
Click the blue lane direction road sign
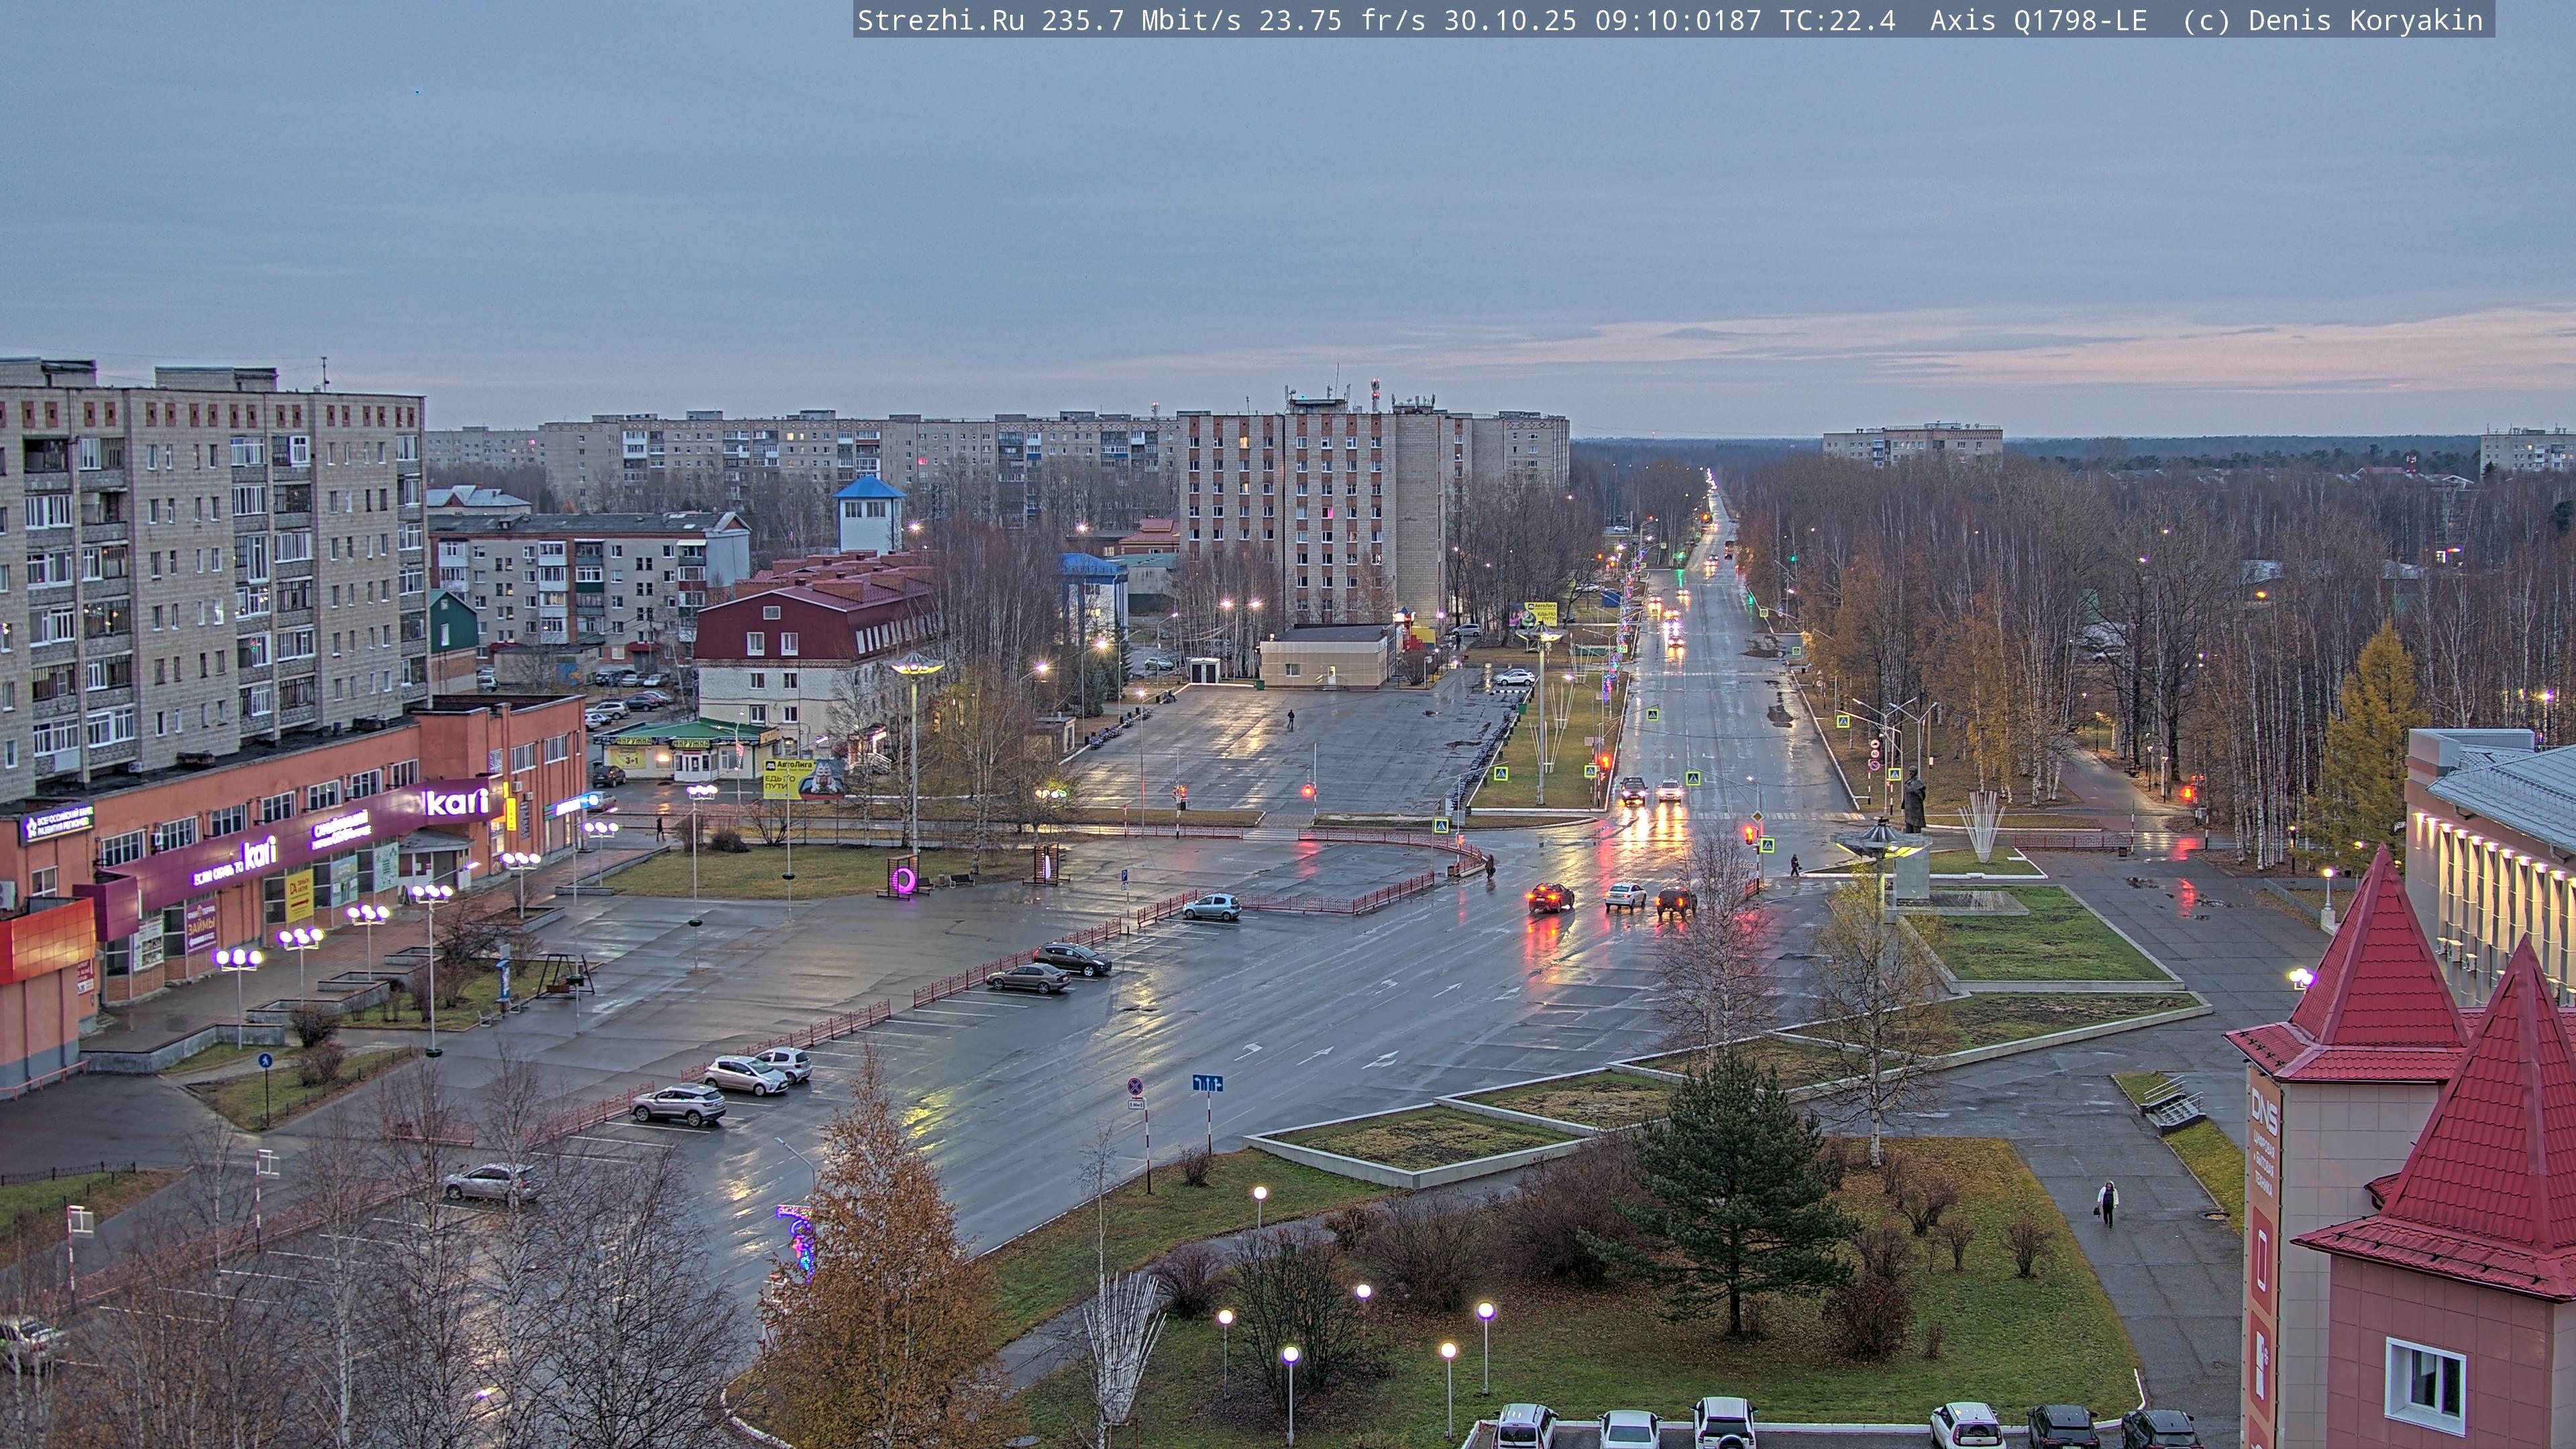1207,1083
